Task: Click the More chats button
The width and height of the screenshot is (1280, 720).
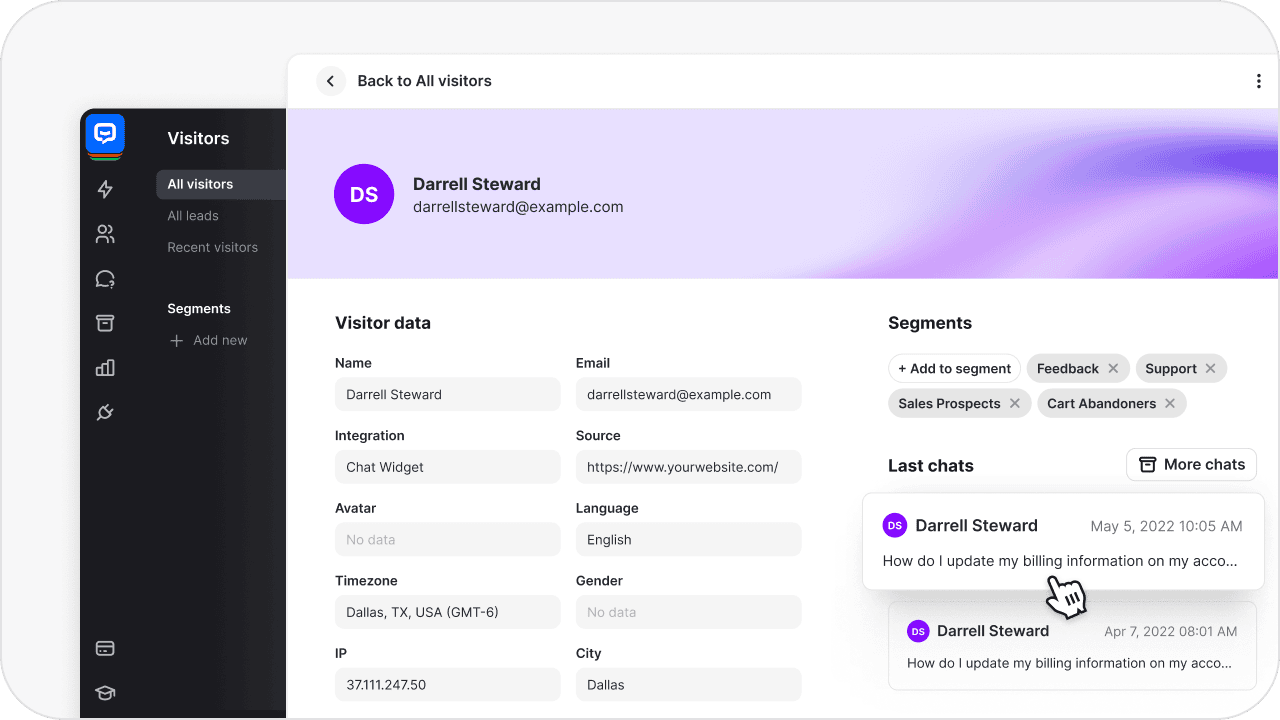Action: point(1191,464)
